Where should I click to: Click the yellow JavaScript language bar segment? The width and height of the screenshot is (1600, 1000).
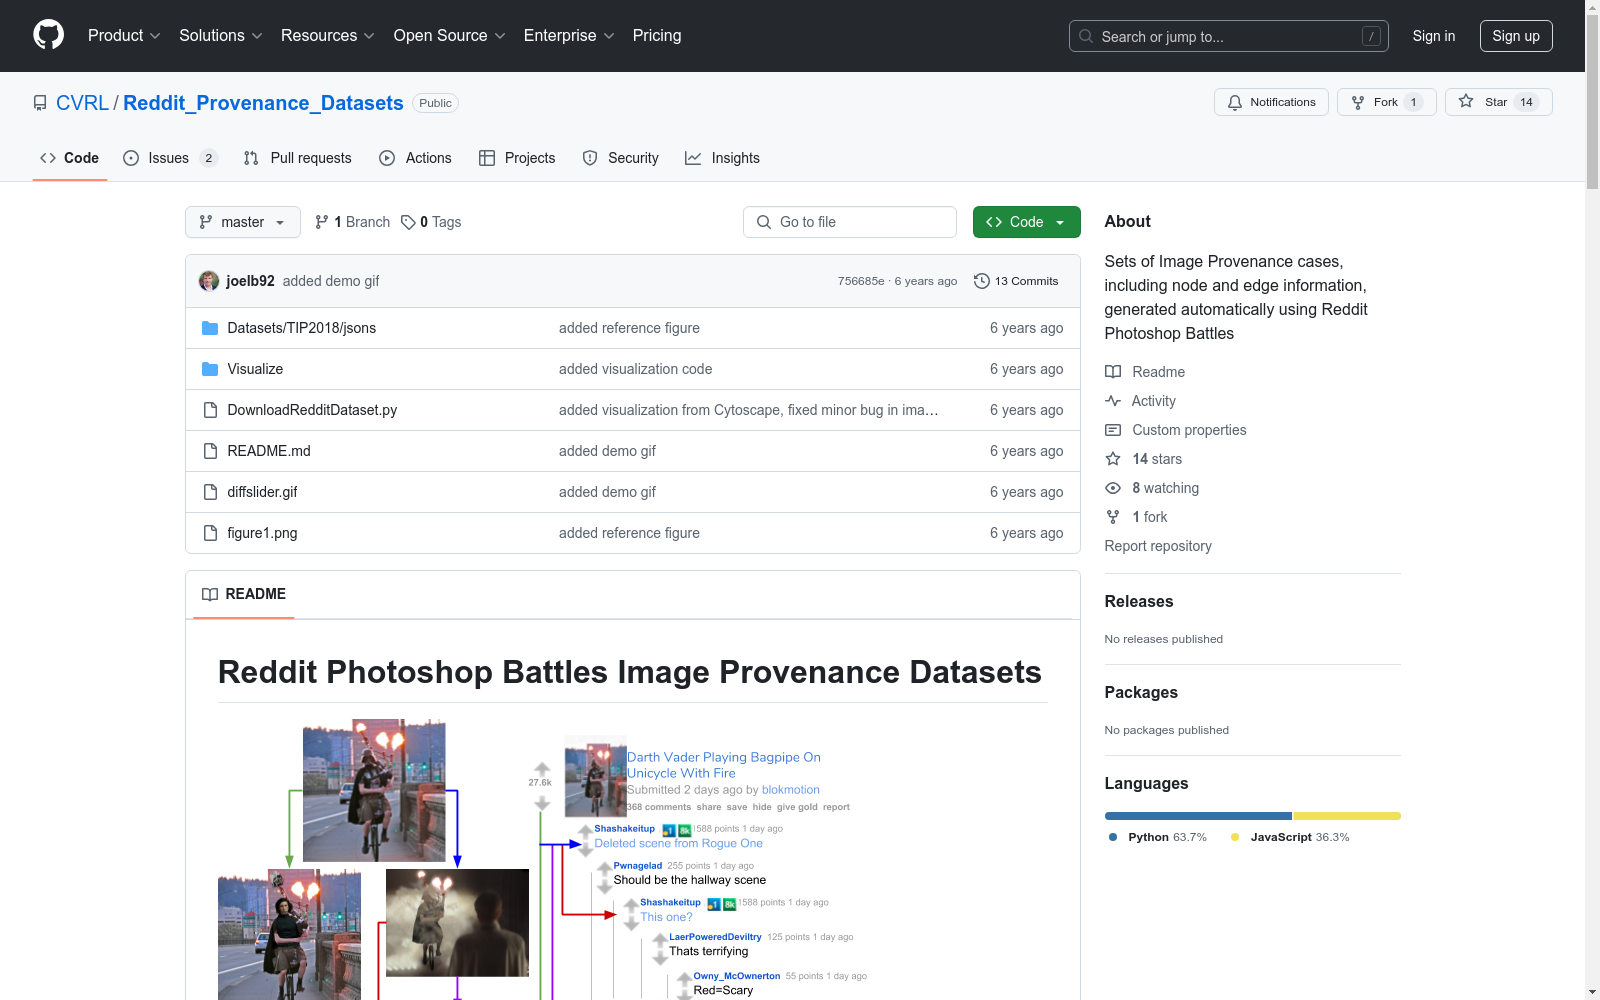(1347, 816)
